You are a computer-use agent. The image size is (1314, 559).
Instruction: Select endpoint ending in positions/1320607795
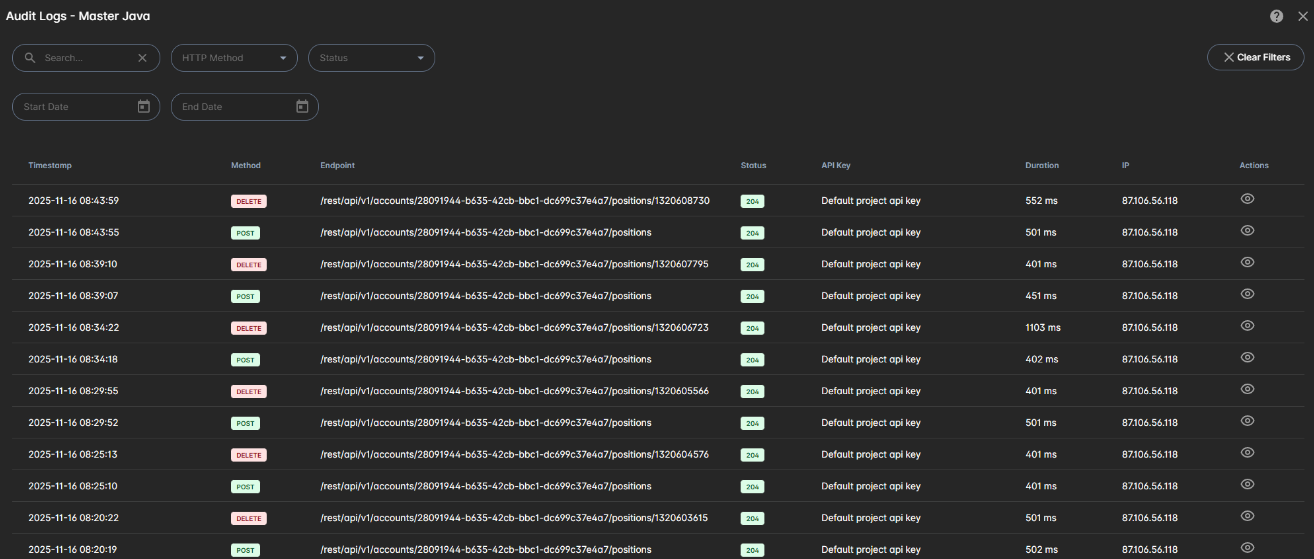pyautogui.click(x=515, y=264)
